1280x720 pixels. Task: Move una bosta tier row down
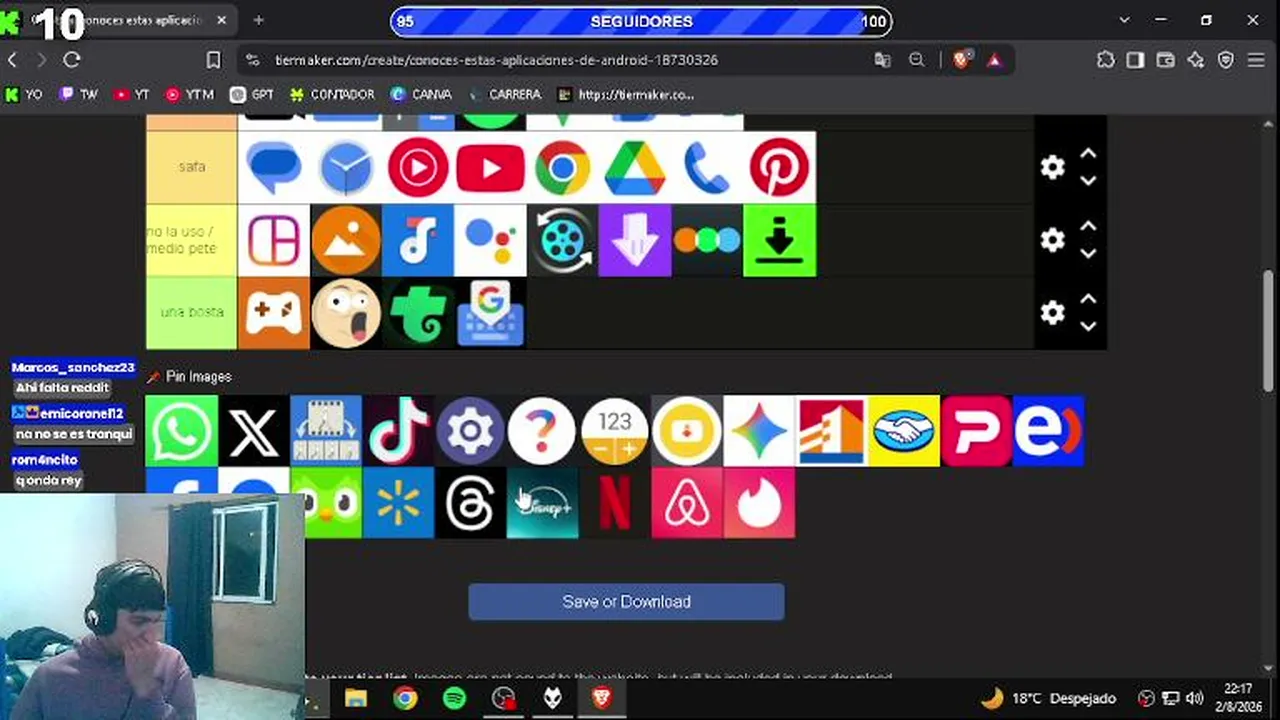(1088, 326)
